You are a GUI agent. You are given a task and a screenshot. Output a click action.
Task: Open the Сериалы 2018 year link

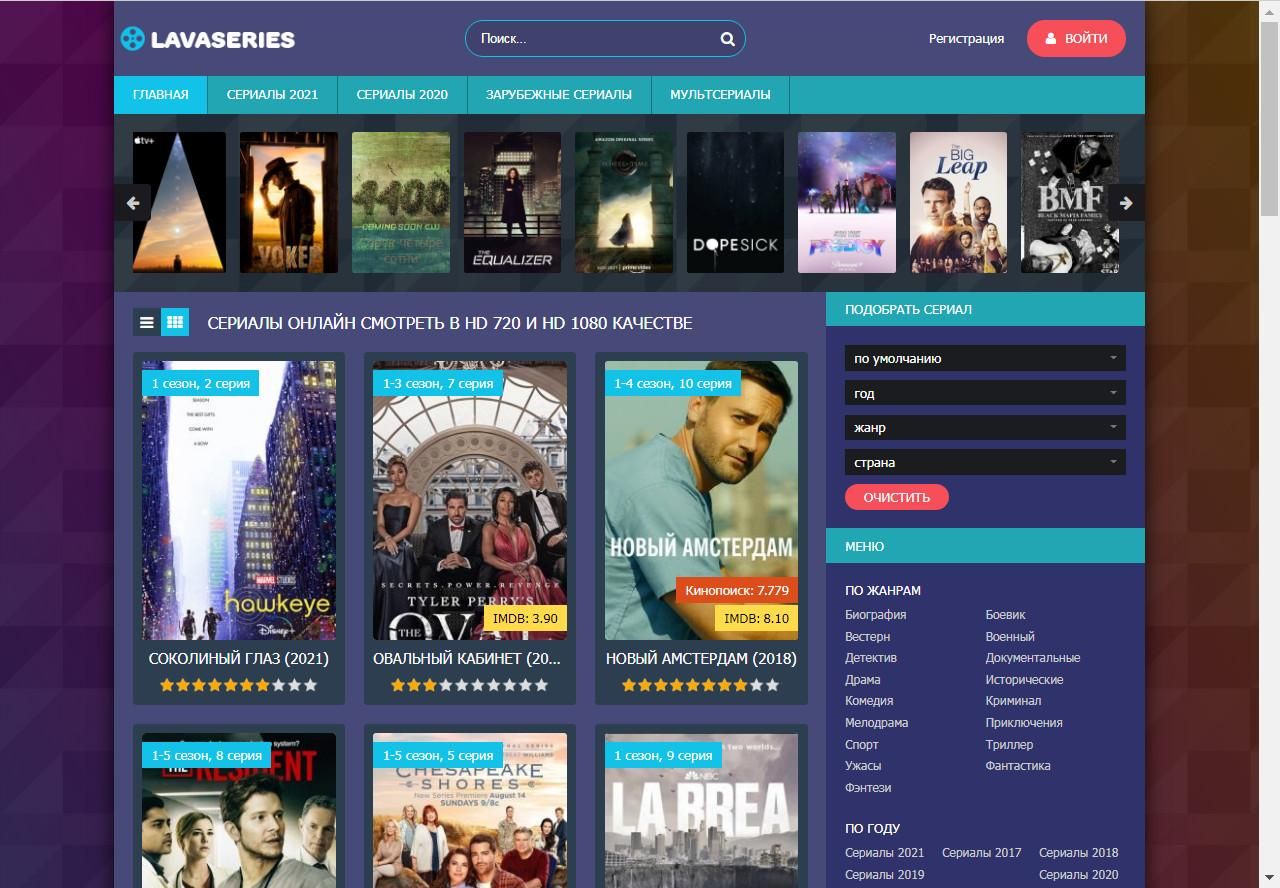tap(1079, 853)
